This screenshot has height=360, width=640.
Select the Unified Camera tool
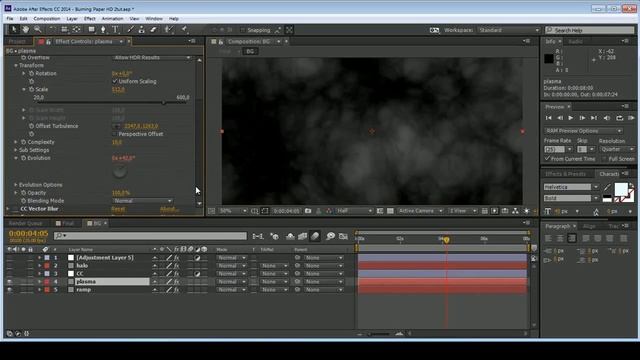(64, 29)
